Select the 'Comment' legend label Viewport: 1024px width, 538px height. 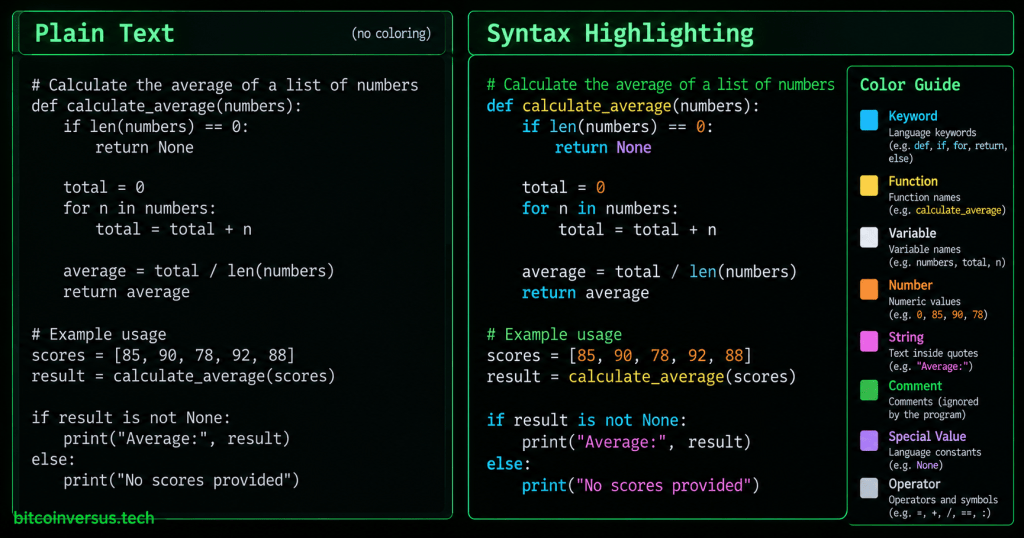915,386
